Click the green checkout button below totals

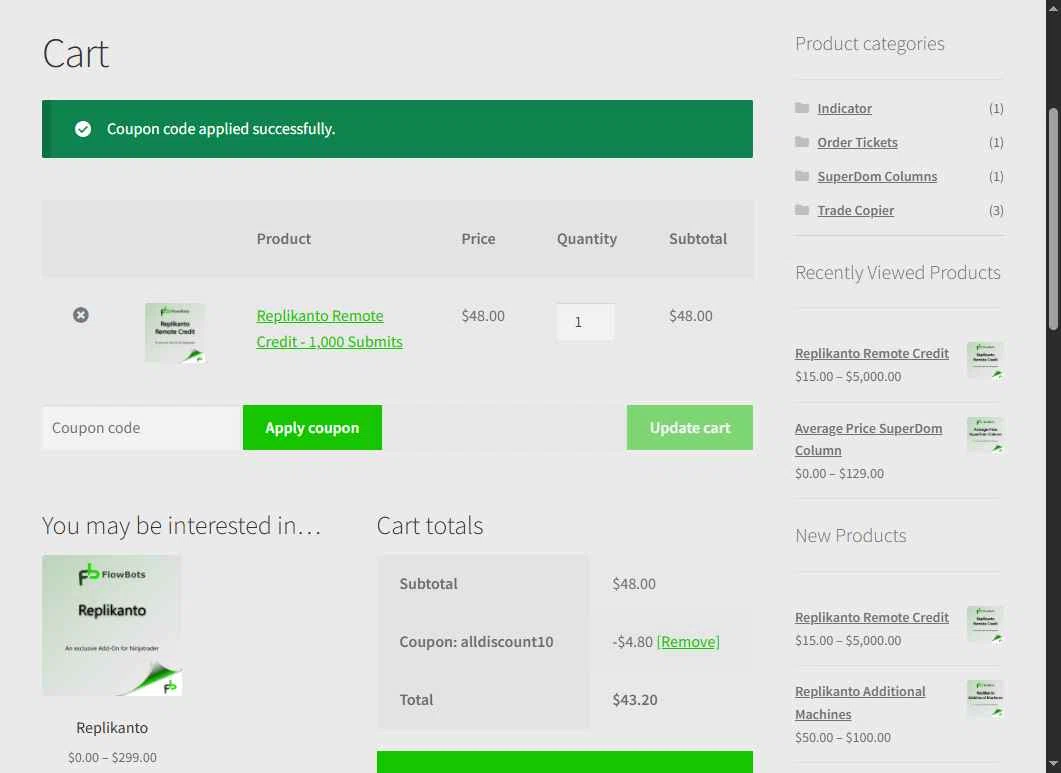564,761
